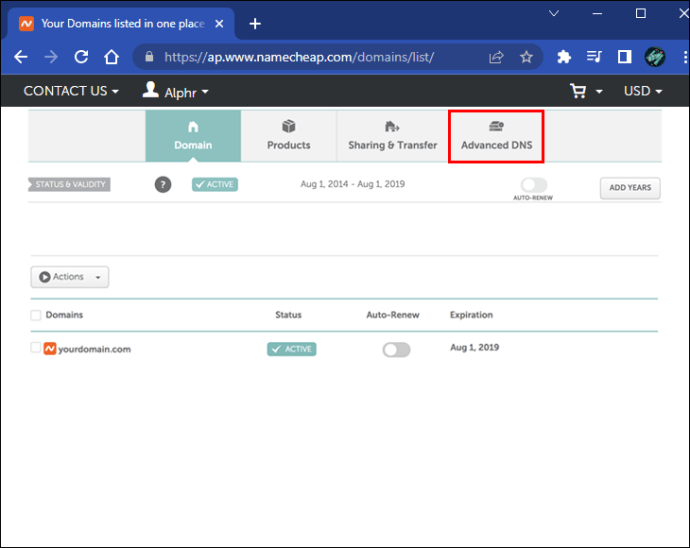Image resolution: width=690 pixels, height=548 pixels.
Task: Open the browser home page
Action: pyautogui.click(x=111, y=57)
